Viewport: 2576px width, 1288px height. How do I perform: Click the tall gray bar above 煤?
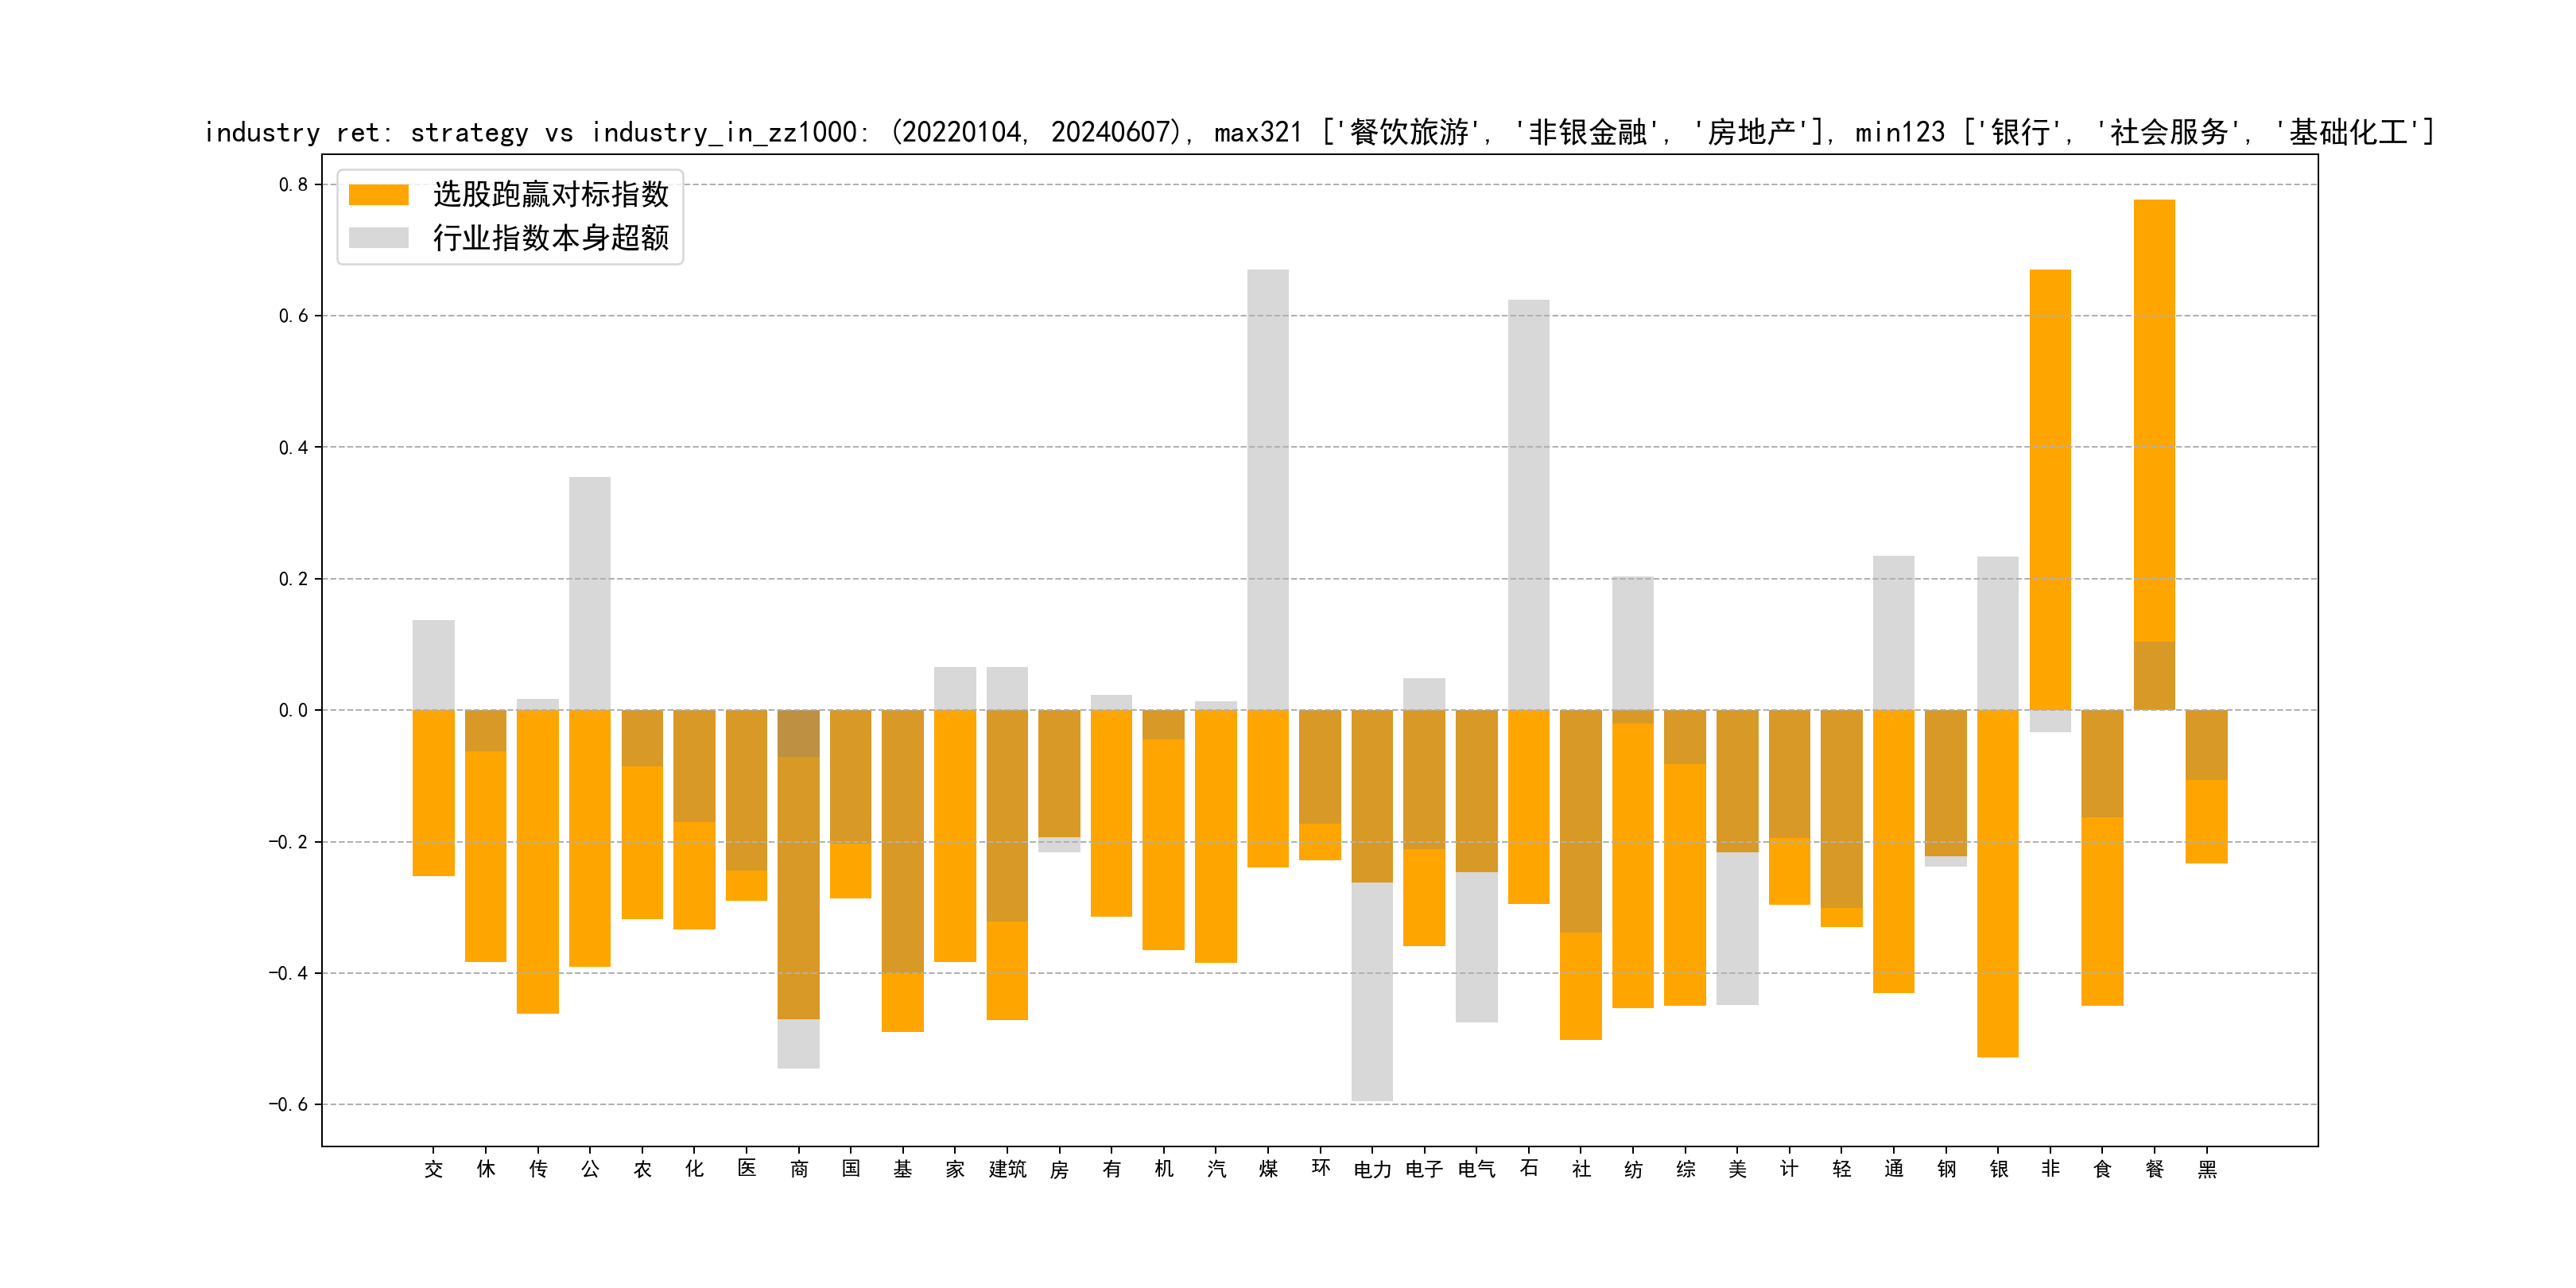[1268, 490]
